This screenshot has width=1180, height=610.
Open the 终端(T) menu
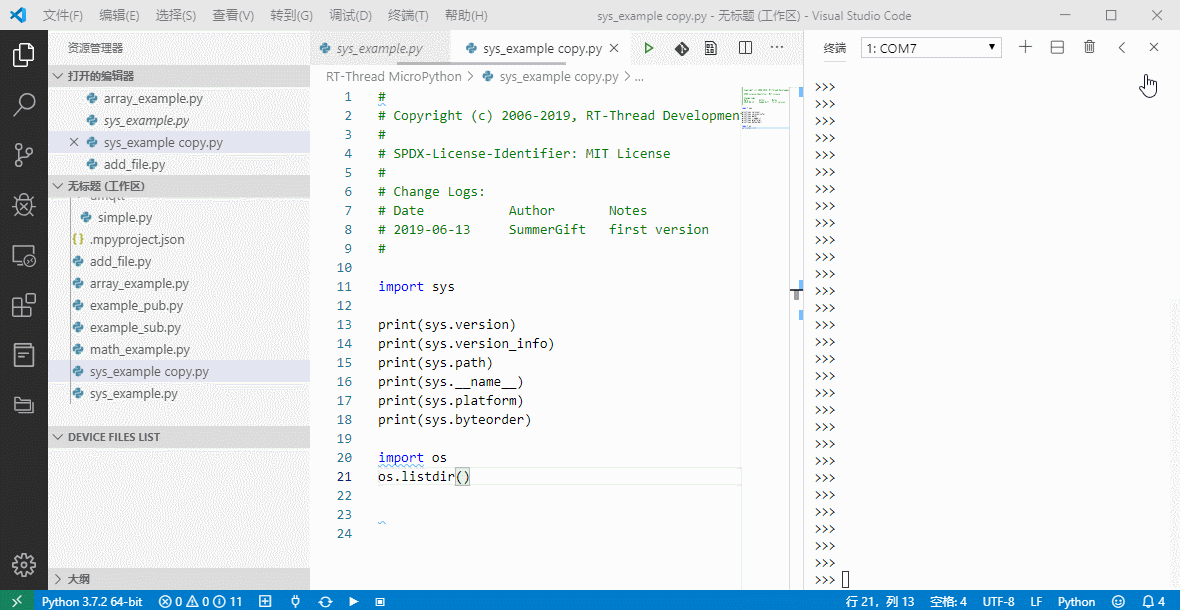(x=407, y=16)
